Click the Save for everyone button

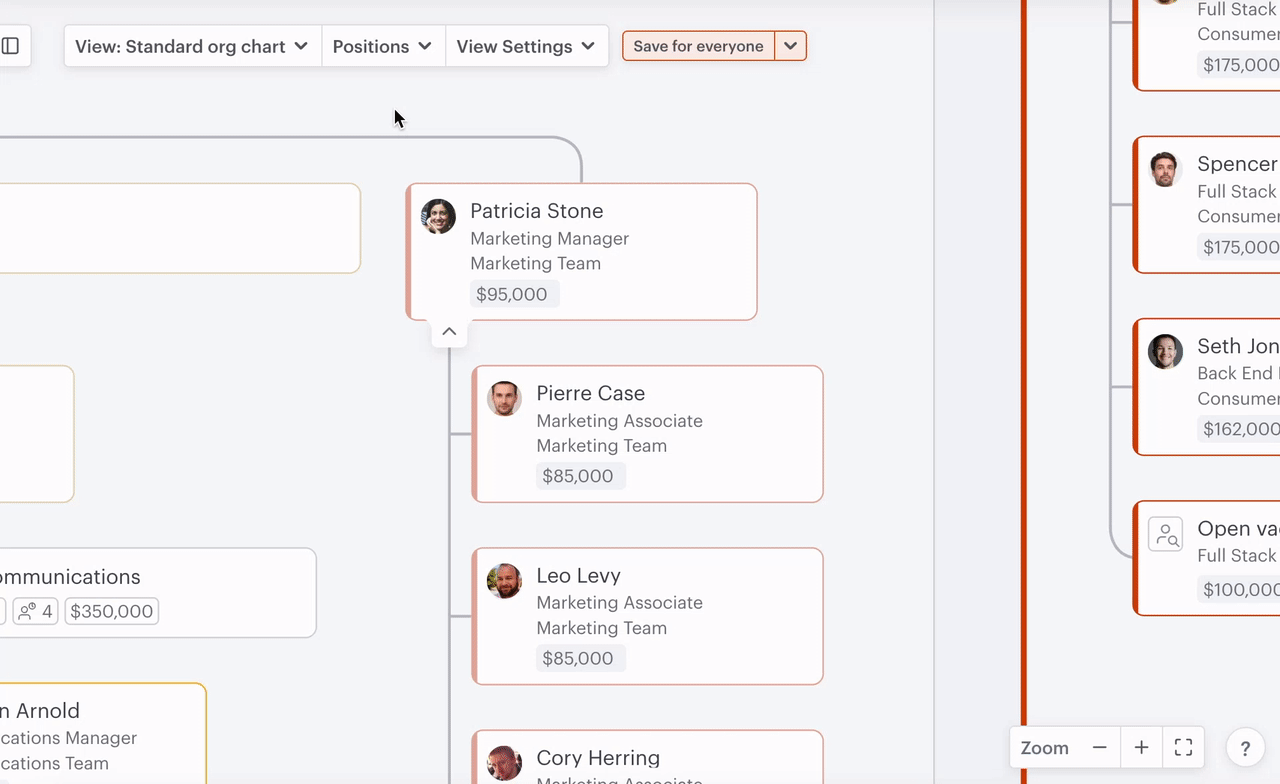point(698,46)
